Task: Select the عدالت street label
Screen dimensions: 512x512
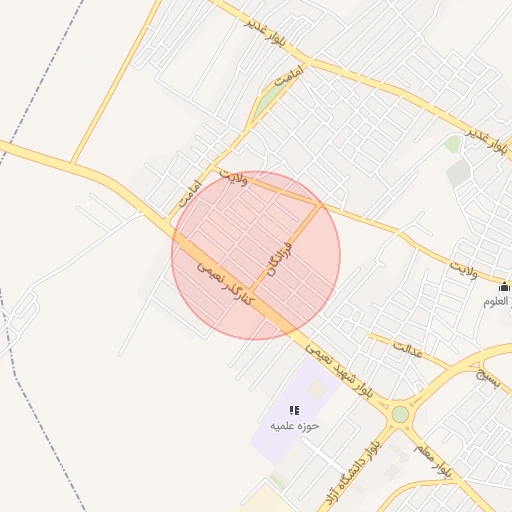Action: pyautogui.click(x=407, y=349)
